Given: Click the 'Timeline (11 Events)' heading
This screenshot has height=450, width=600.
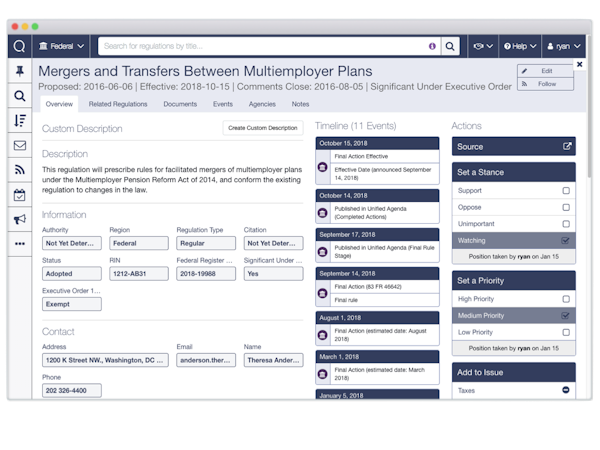Looking at the screenshot, I should [355, 126].
